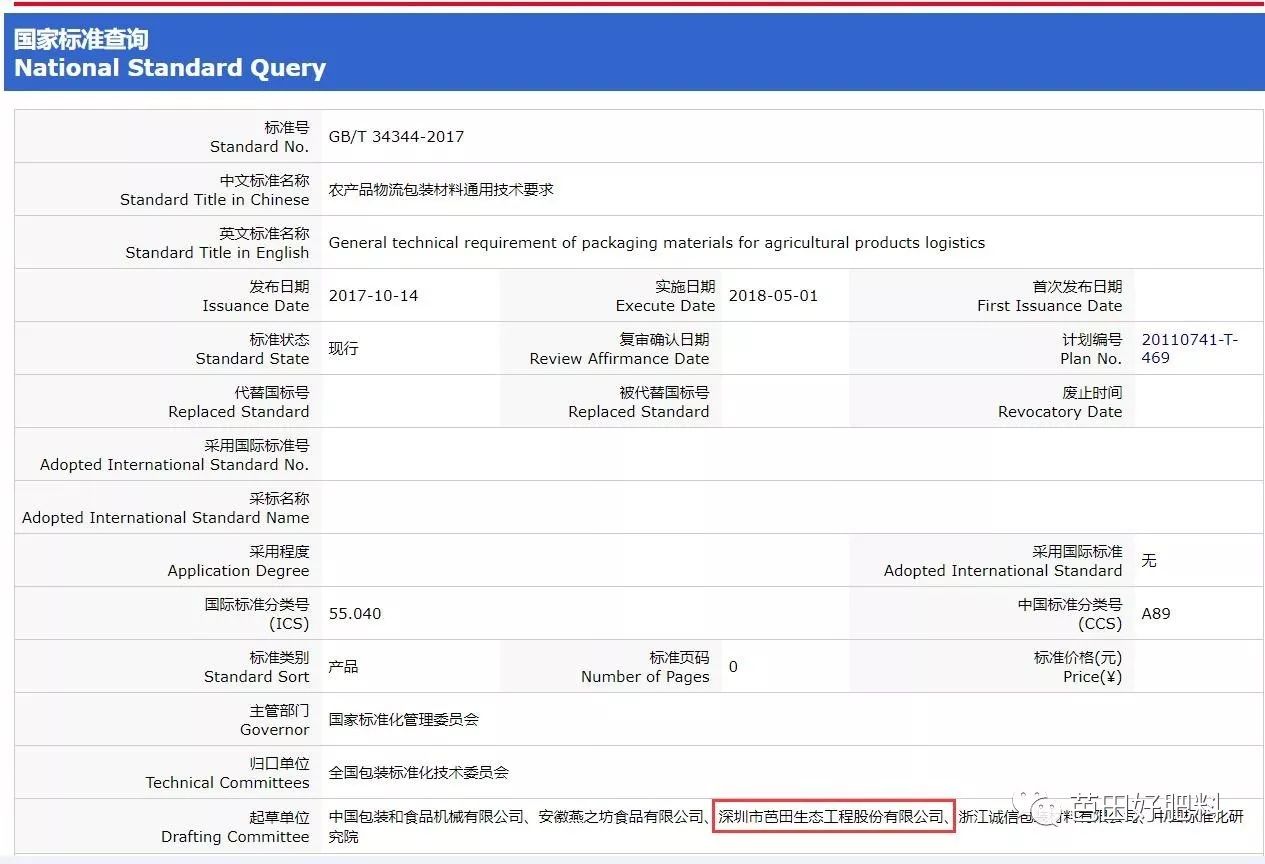Click the plan number 20110741-T-469

coord(1190,349)
